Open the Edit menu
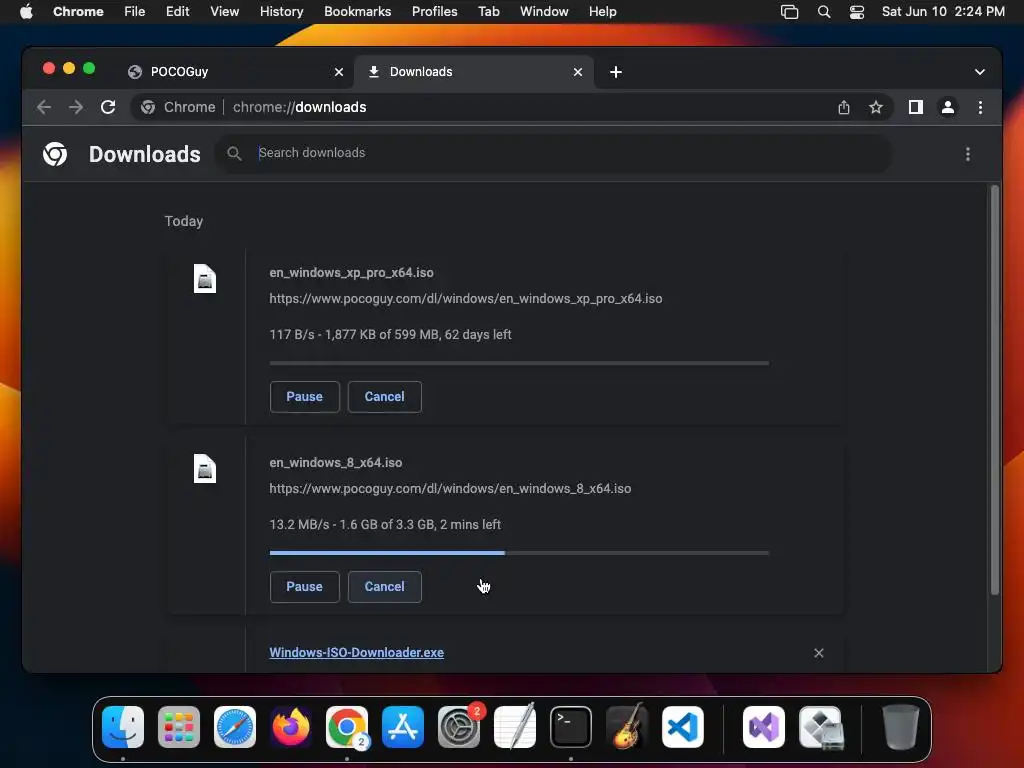Image resolution: width=1024 pixels, height=768 pixels. click(178, 12)
